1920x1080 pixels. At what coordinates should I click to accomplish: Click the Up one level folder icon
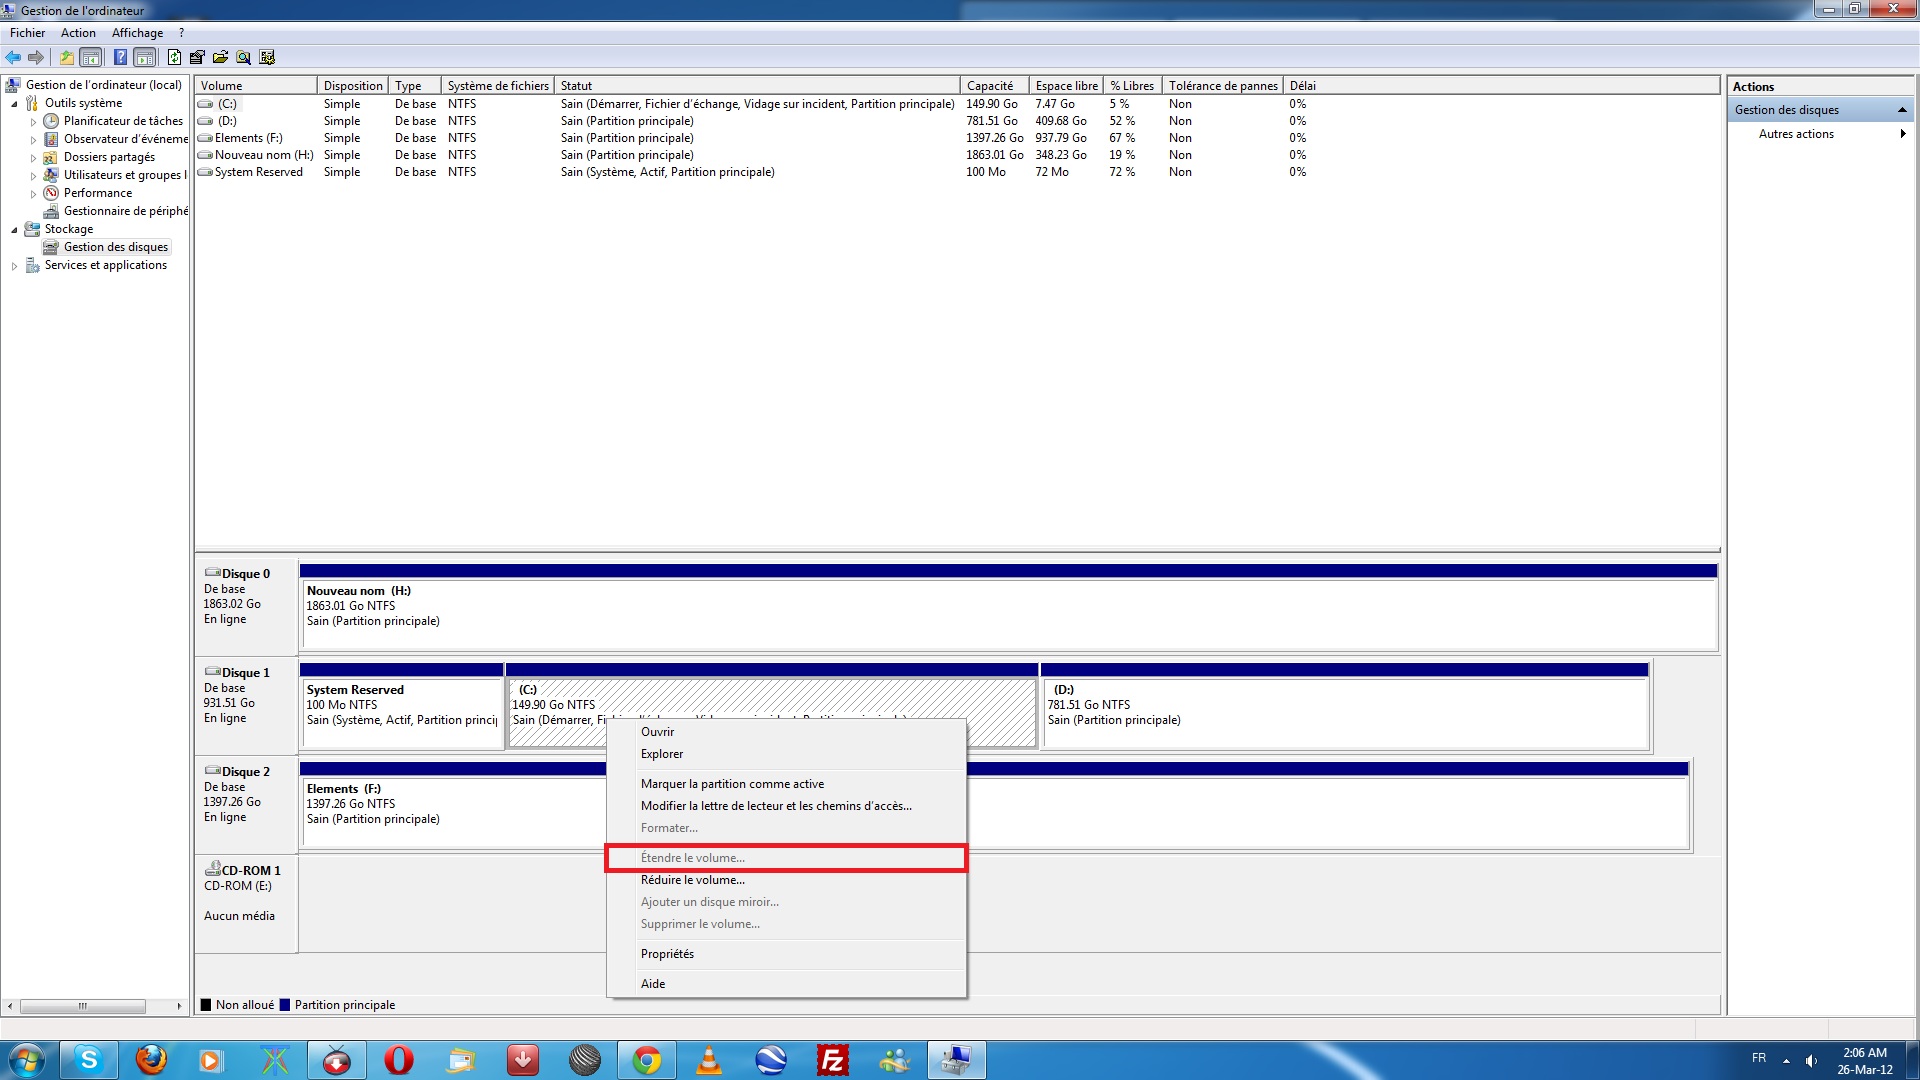click(66, 57)
